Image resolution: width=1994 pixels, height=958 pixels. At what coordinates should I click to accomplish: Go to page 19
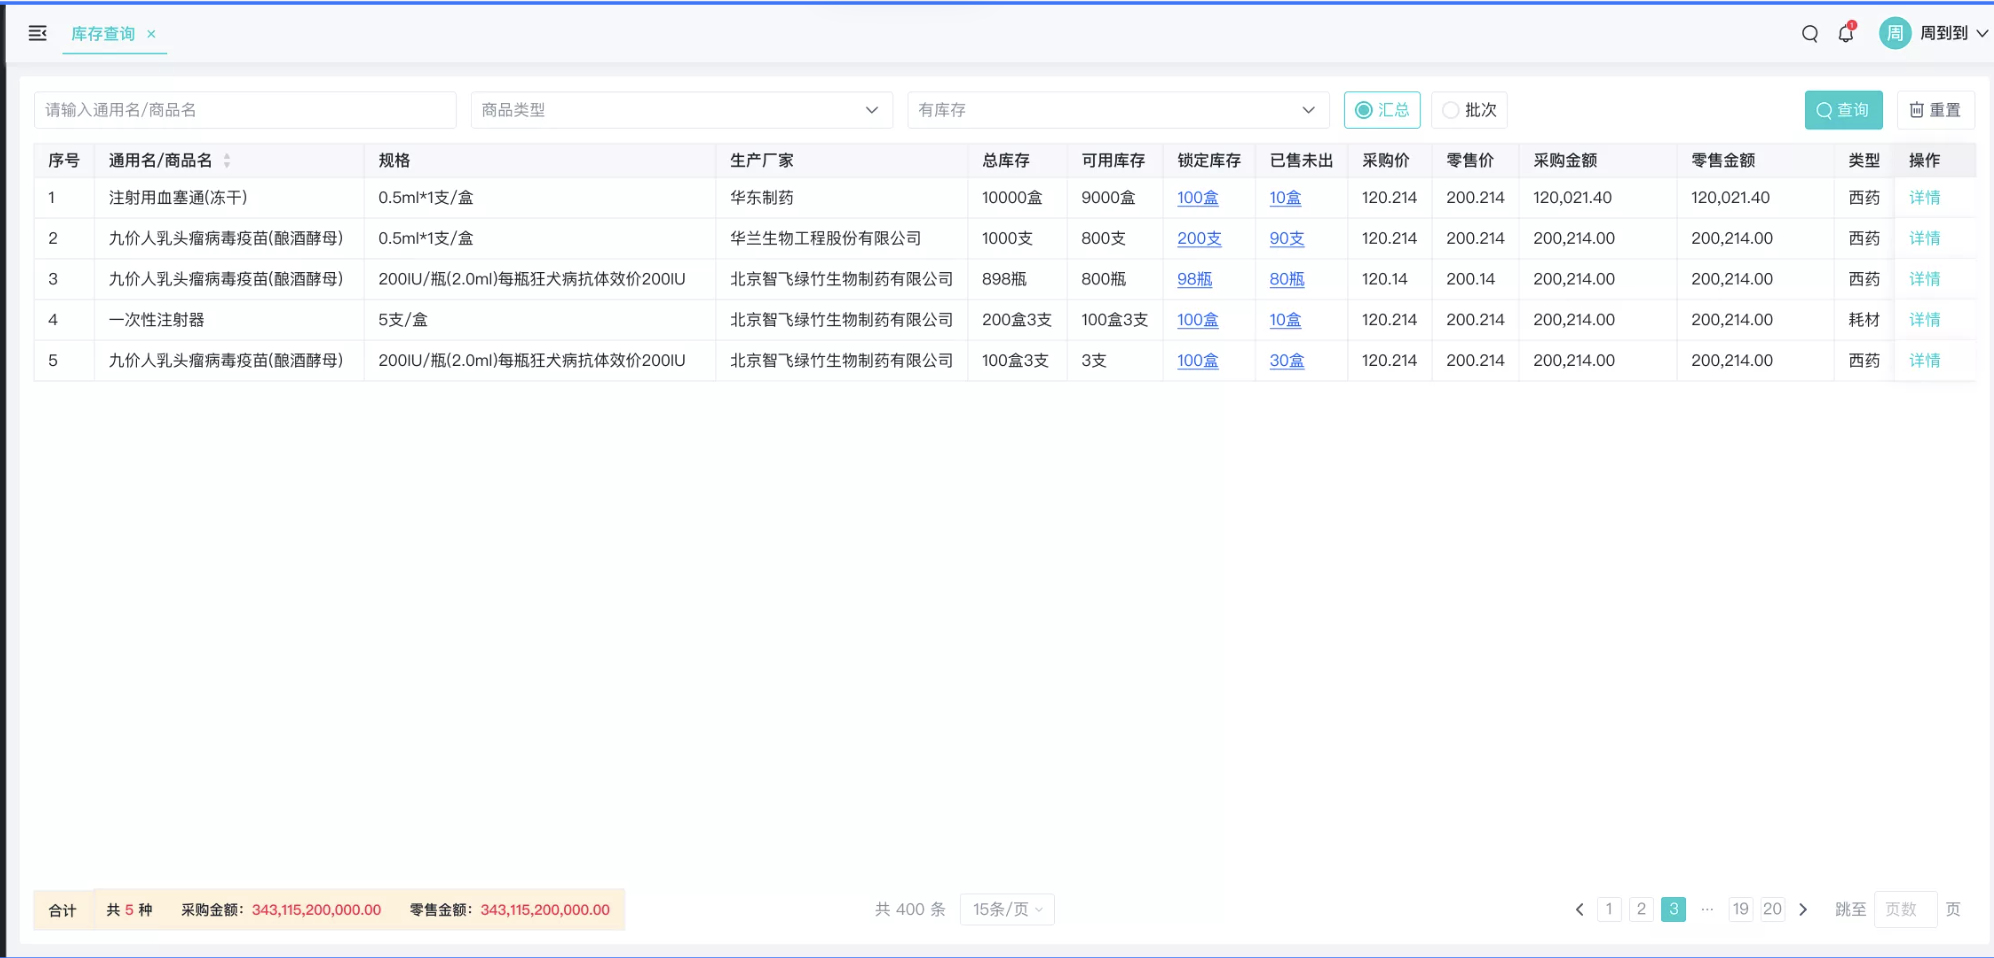coord(1741,909)
